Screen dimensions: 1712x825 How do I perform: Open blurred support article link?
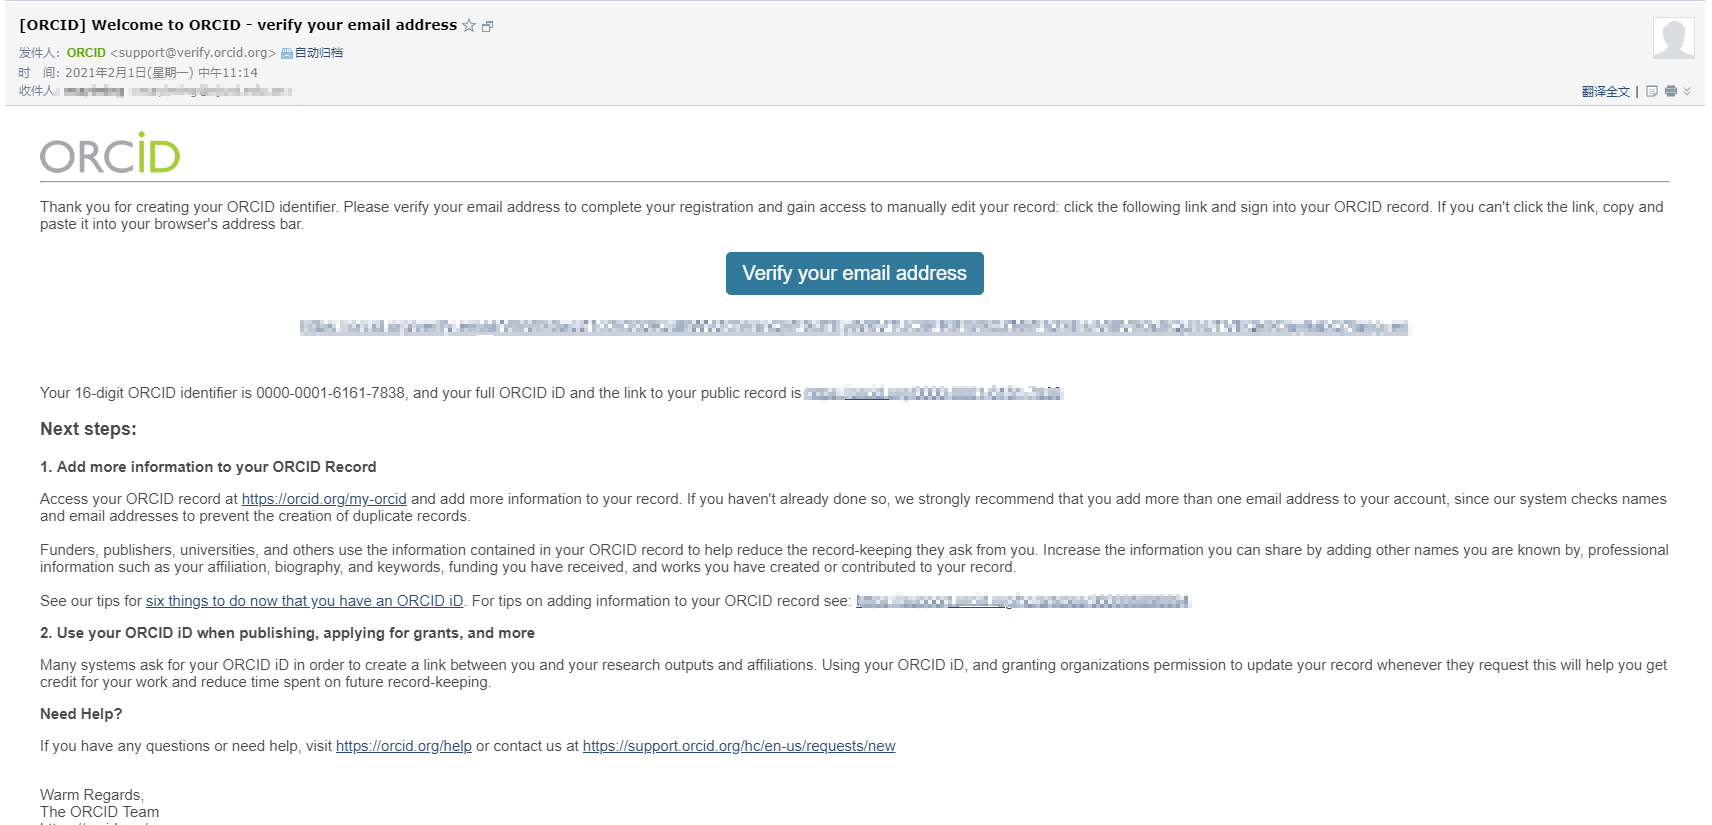1023,601
